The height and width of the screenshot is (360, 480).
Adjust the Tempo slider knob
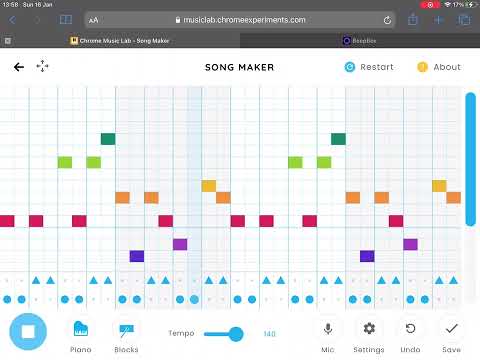click(236, 334)
